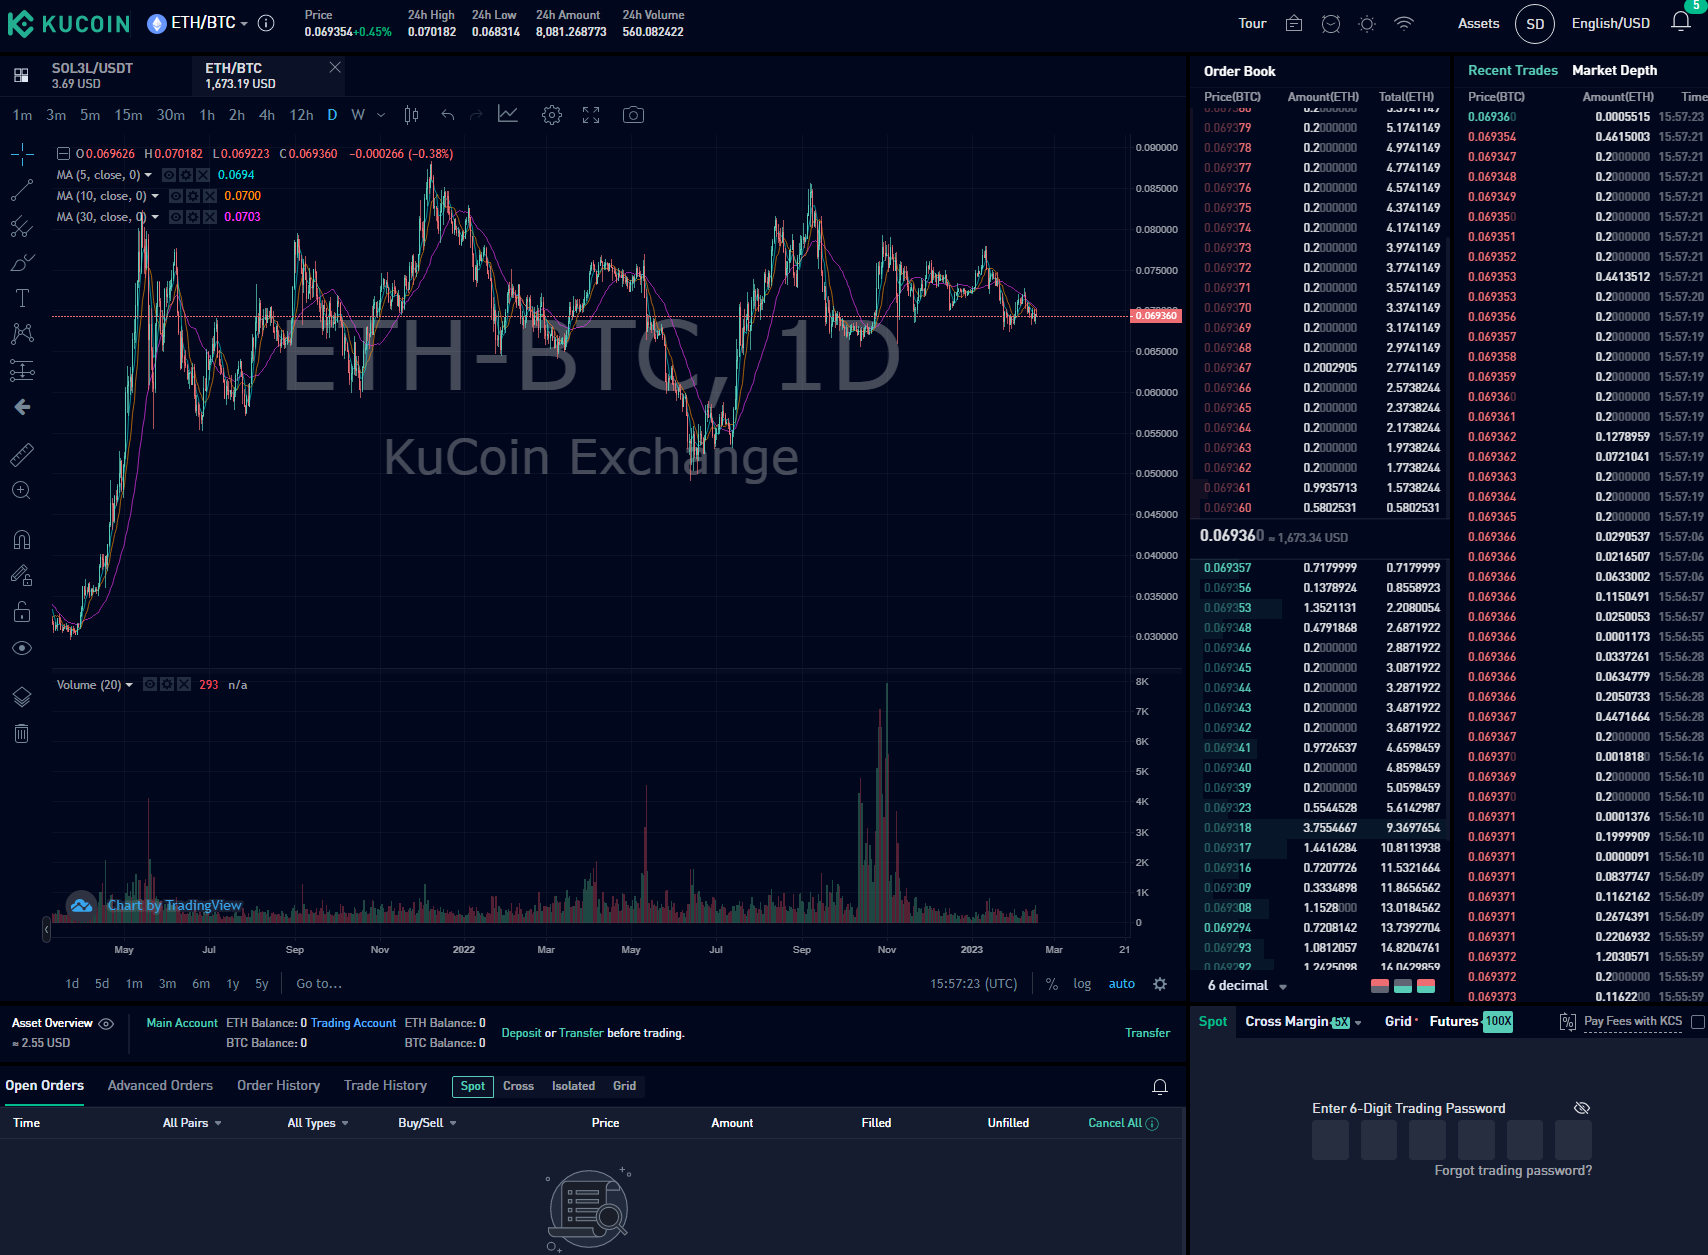Toggle hide all drawing tools eye
This screenshot has width=1708, height=1255.
[x=22, y=648]
